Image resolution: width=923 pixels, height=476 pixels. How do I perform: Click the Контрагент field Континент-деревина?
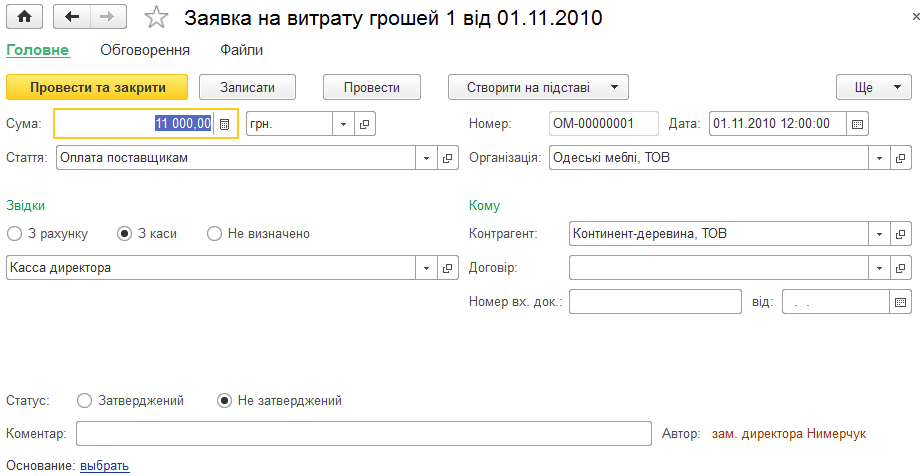[x=719, y=234]
